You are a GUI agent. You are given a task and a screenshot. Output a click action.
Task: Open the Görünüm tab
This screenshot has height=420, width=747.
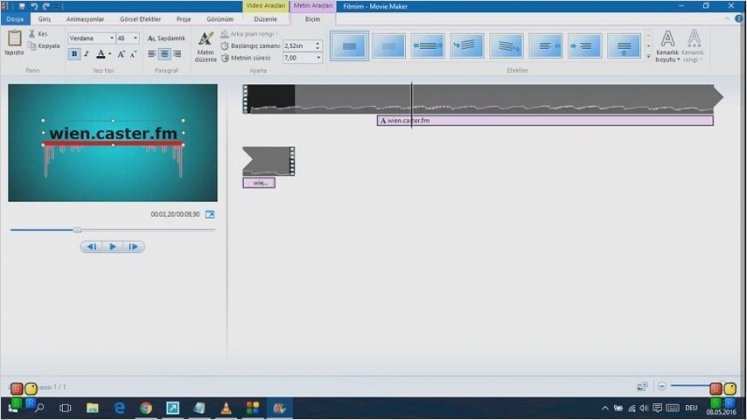220,19
